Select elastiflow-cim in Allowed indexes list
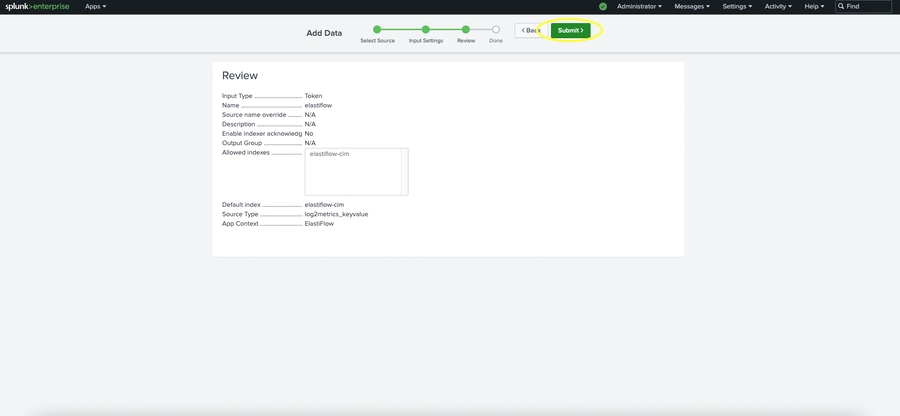The image size is (900, 416). [x=330, y=154]
